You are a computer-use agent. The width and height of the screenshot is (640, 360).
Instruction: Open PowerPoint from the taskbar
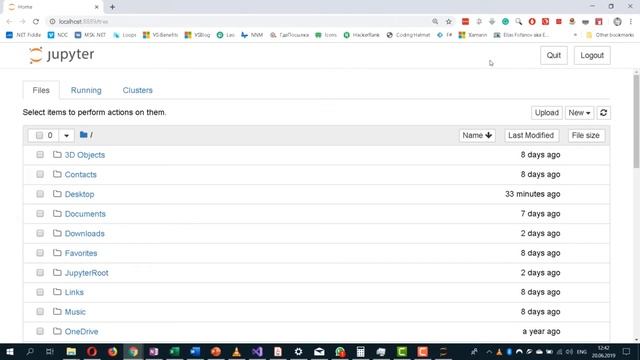(x=216, y=351)
